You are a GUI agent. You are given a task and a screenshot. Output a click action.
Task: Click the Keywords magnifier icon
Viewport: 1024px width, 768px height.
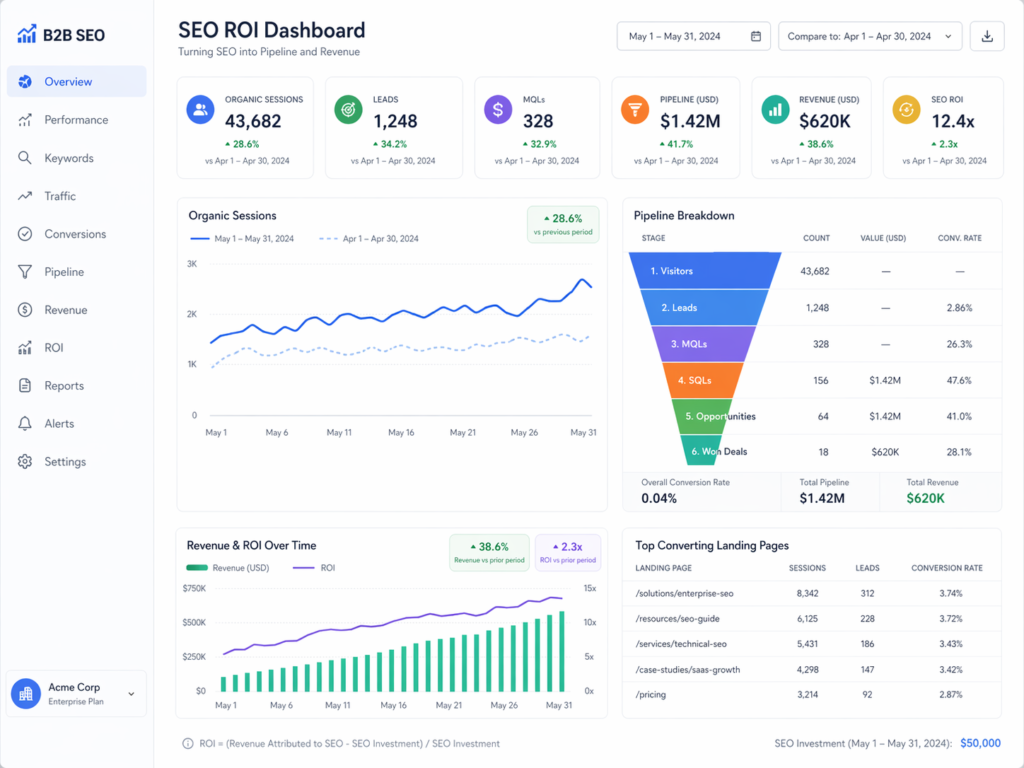click(x=25, y=158)
